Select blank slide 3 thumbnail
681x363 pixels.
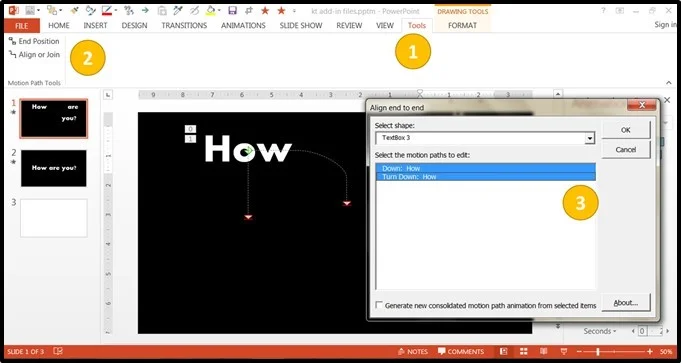click(54, 218)
